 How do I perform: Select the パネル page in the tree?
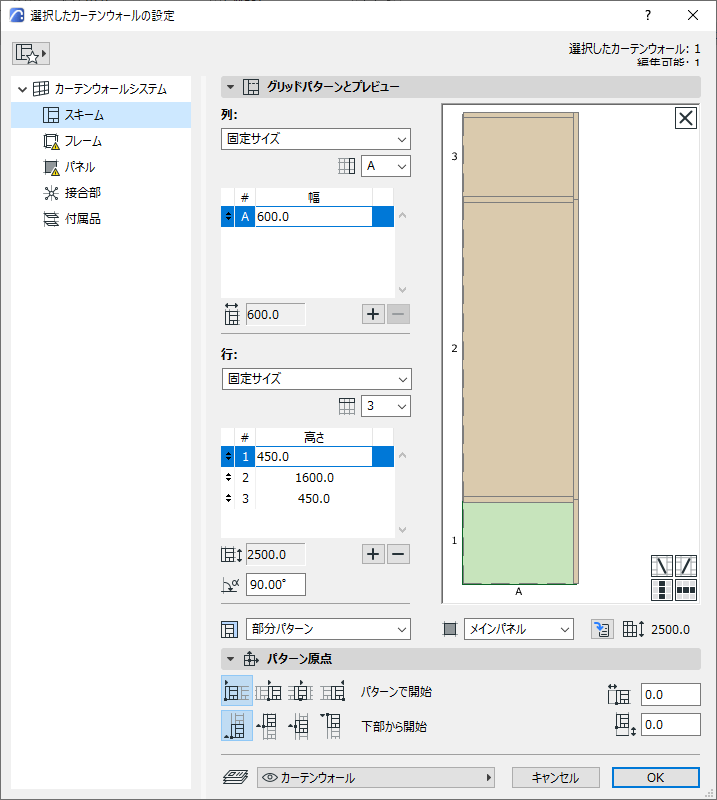tap(101, 167)
